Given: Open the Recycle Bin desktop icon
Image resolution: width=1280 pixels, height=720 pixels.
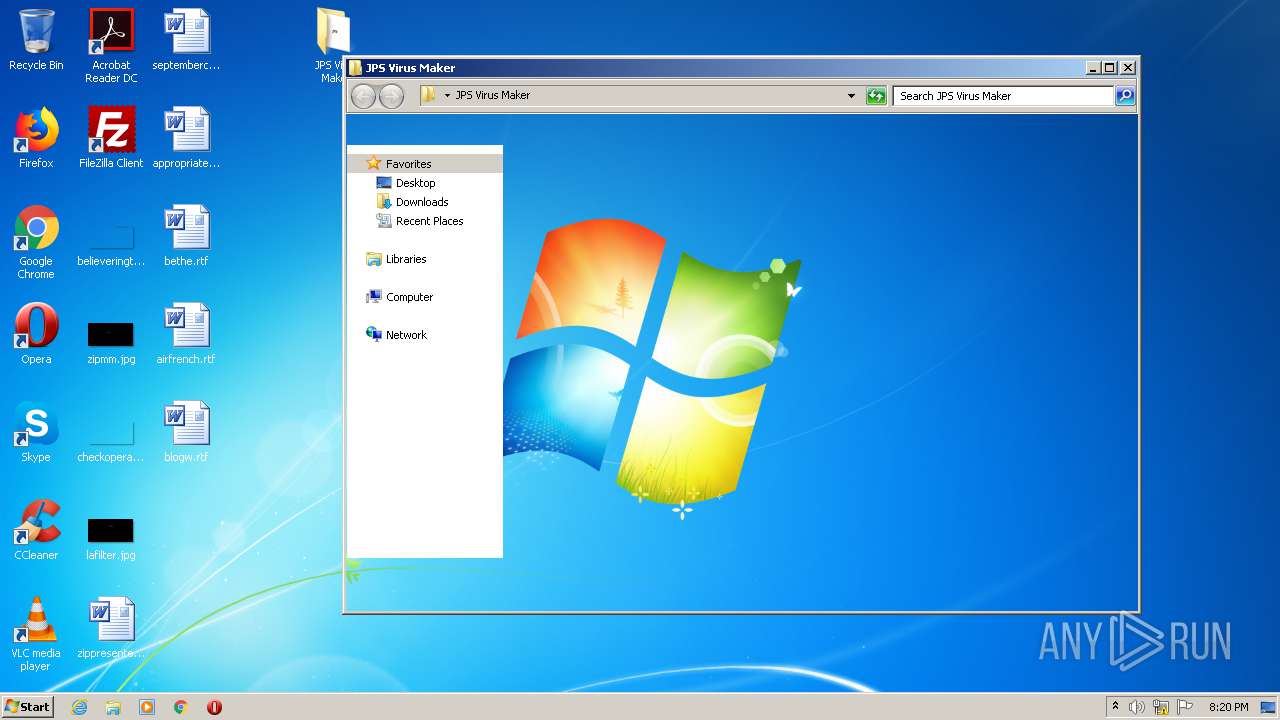Looking at the screenshot, I should coord(36,40).
